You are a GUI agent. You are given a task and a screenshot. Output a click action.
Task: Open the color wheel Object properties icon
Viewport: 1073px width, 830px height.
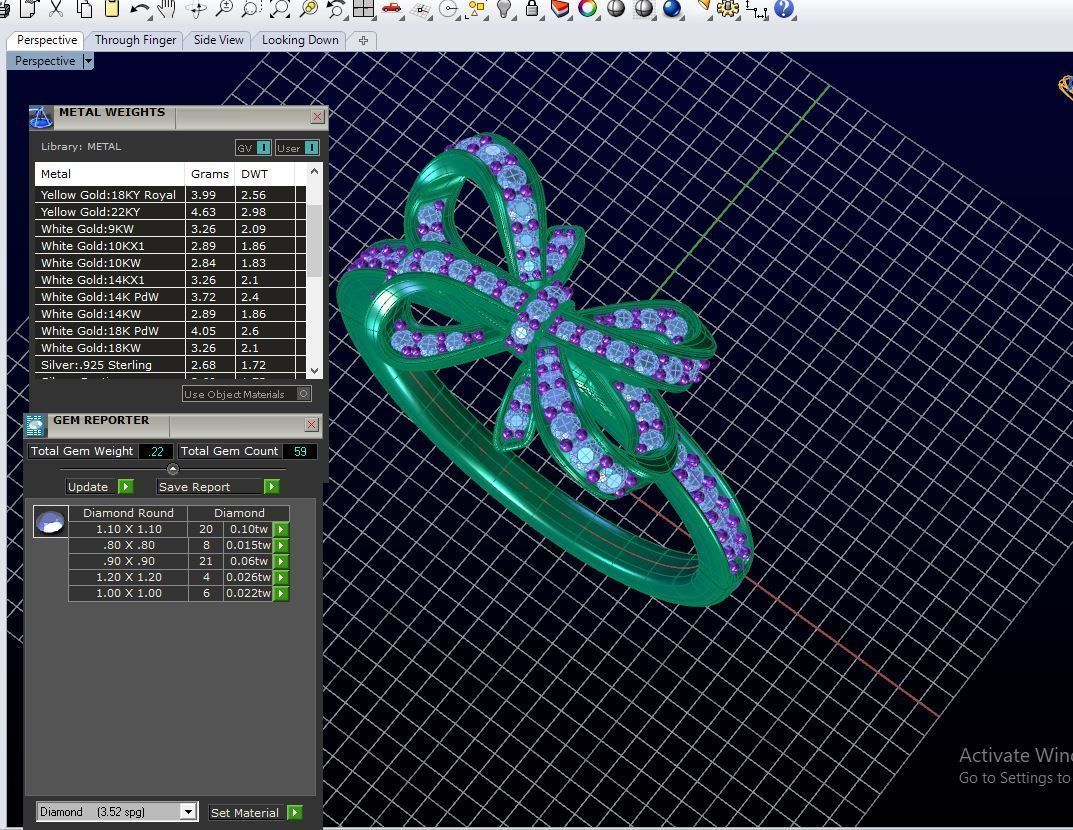tap(588, 9)
